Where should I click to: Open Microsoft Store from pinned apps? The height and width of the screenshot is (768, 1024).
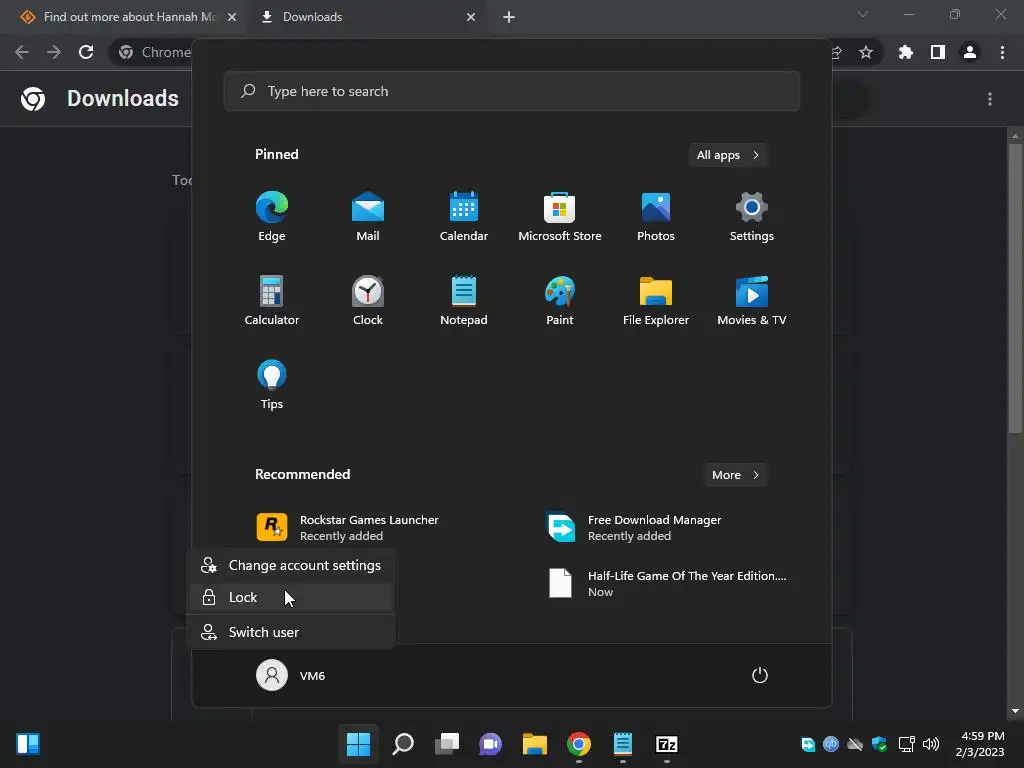[560, 216]
